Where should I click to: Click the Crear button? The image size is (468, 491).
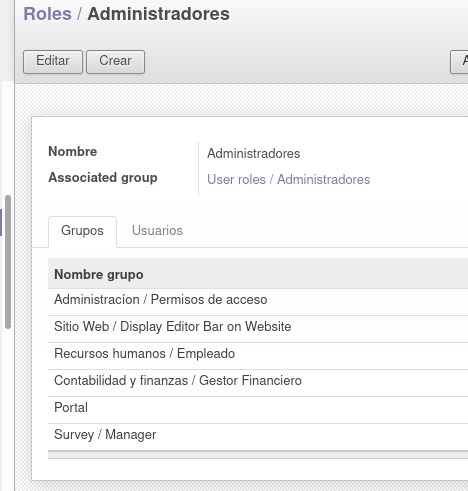coord(115,62)
